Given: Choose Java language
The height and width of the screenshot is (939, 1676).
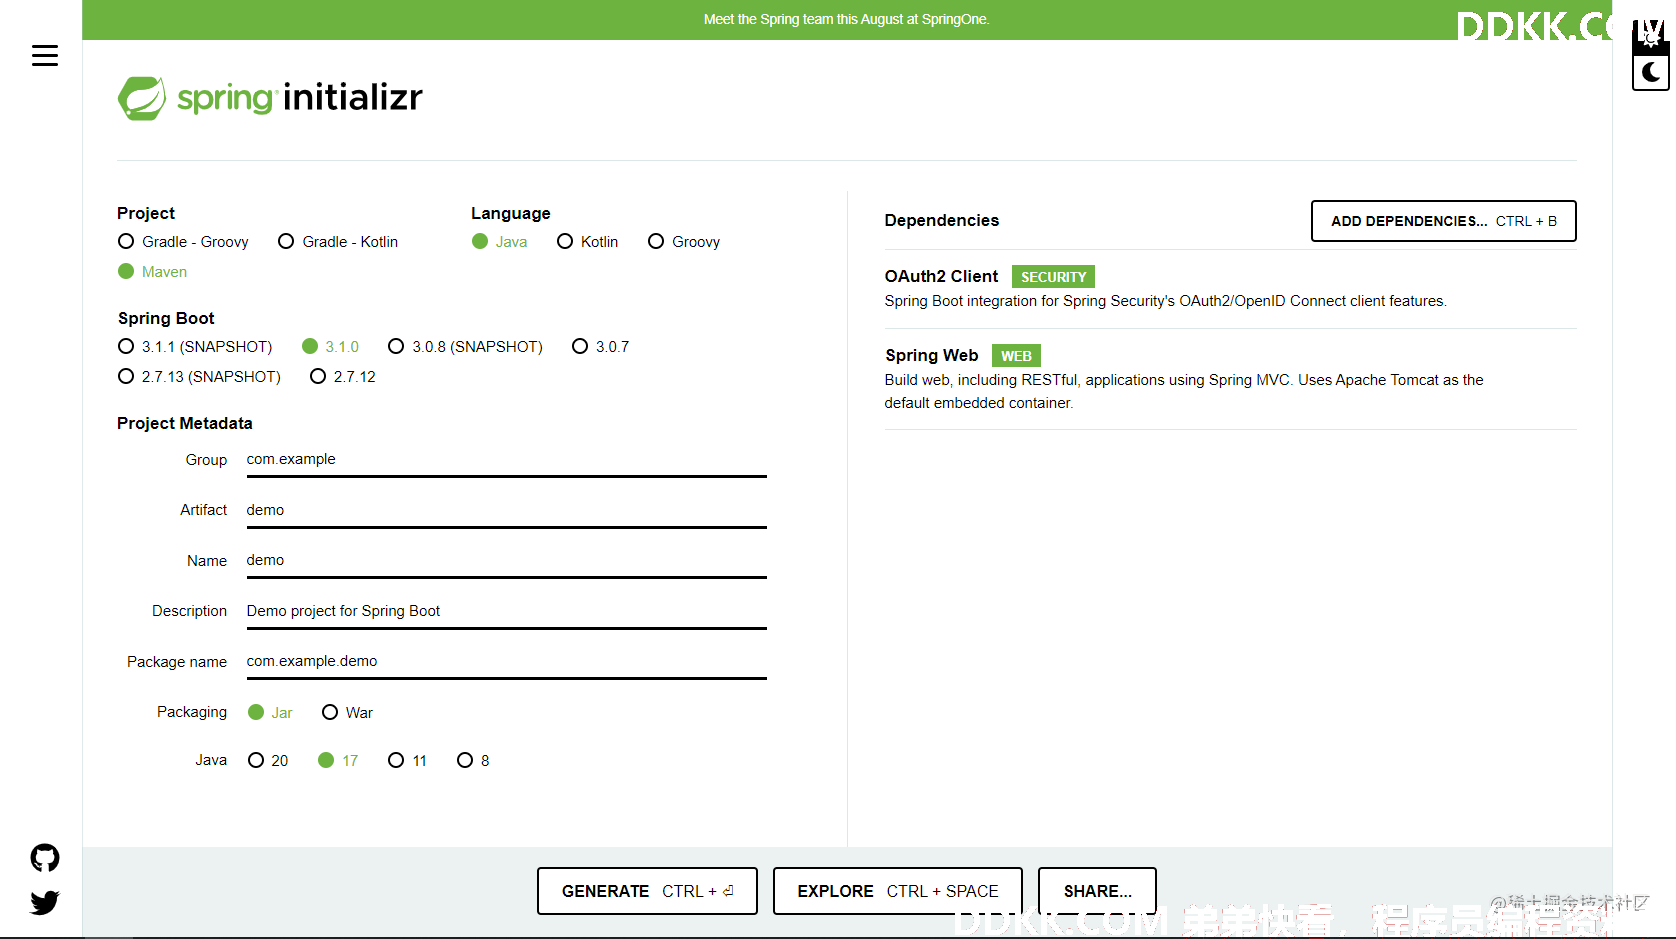Looking at the screenshot, I should click(499, 242).
